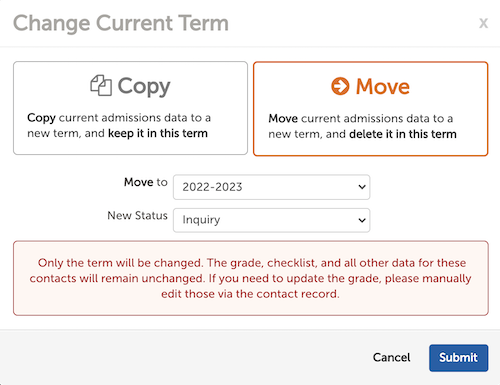Click the orange Move arrow circle icon
Viewport: 500px width, 385px height.
click(340, 86)
